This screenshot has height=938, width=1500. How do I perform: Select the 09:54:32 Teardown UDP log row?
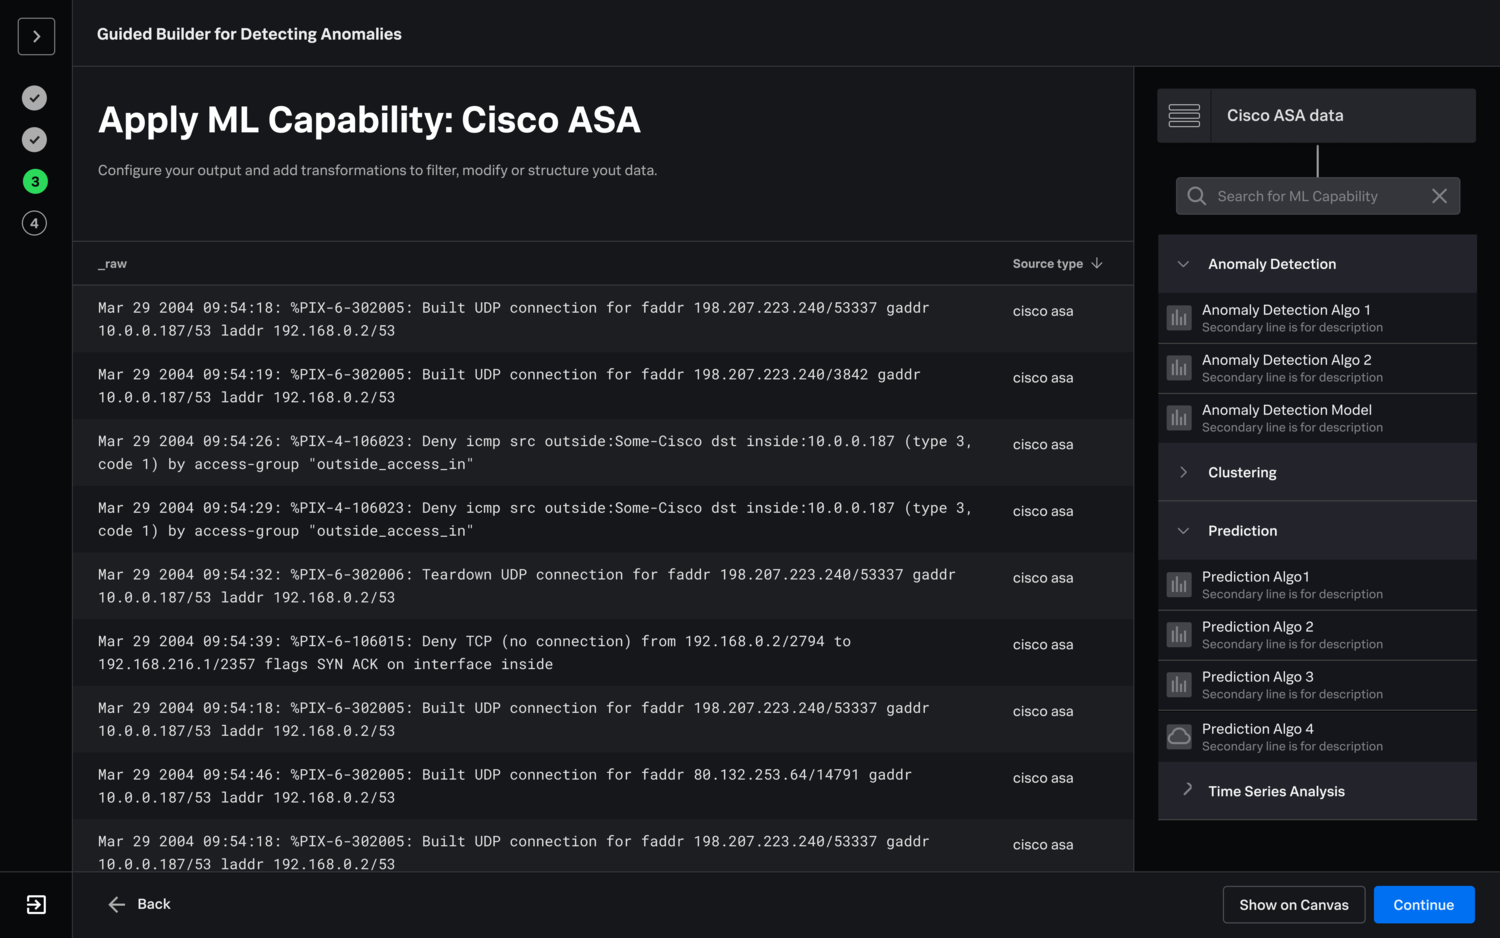click(603, 586)
